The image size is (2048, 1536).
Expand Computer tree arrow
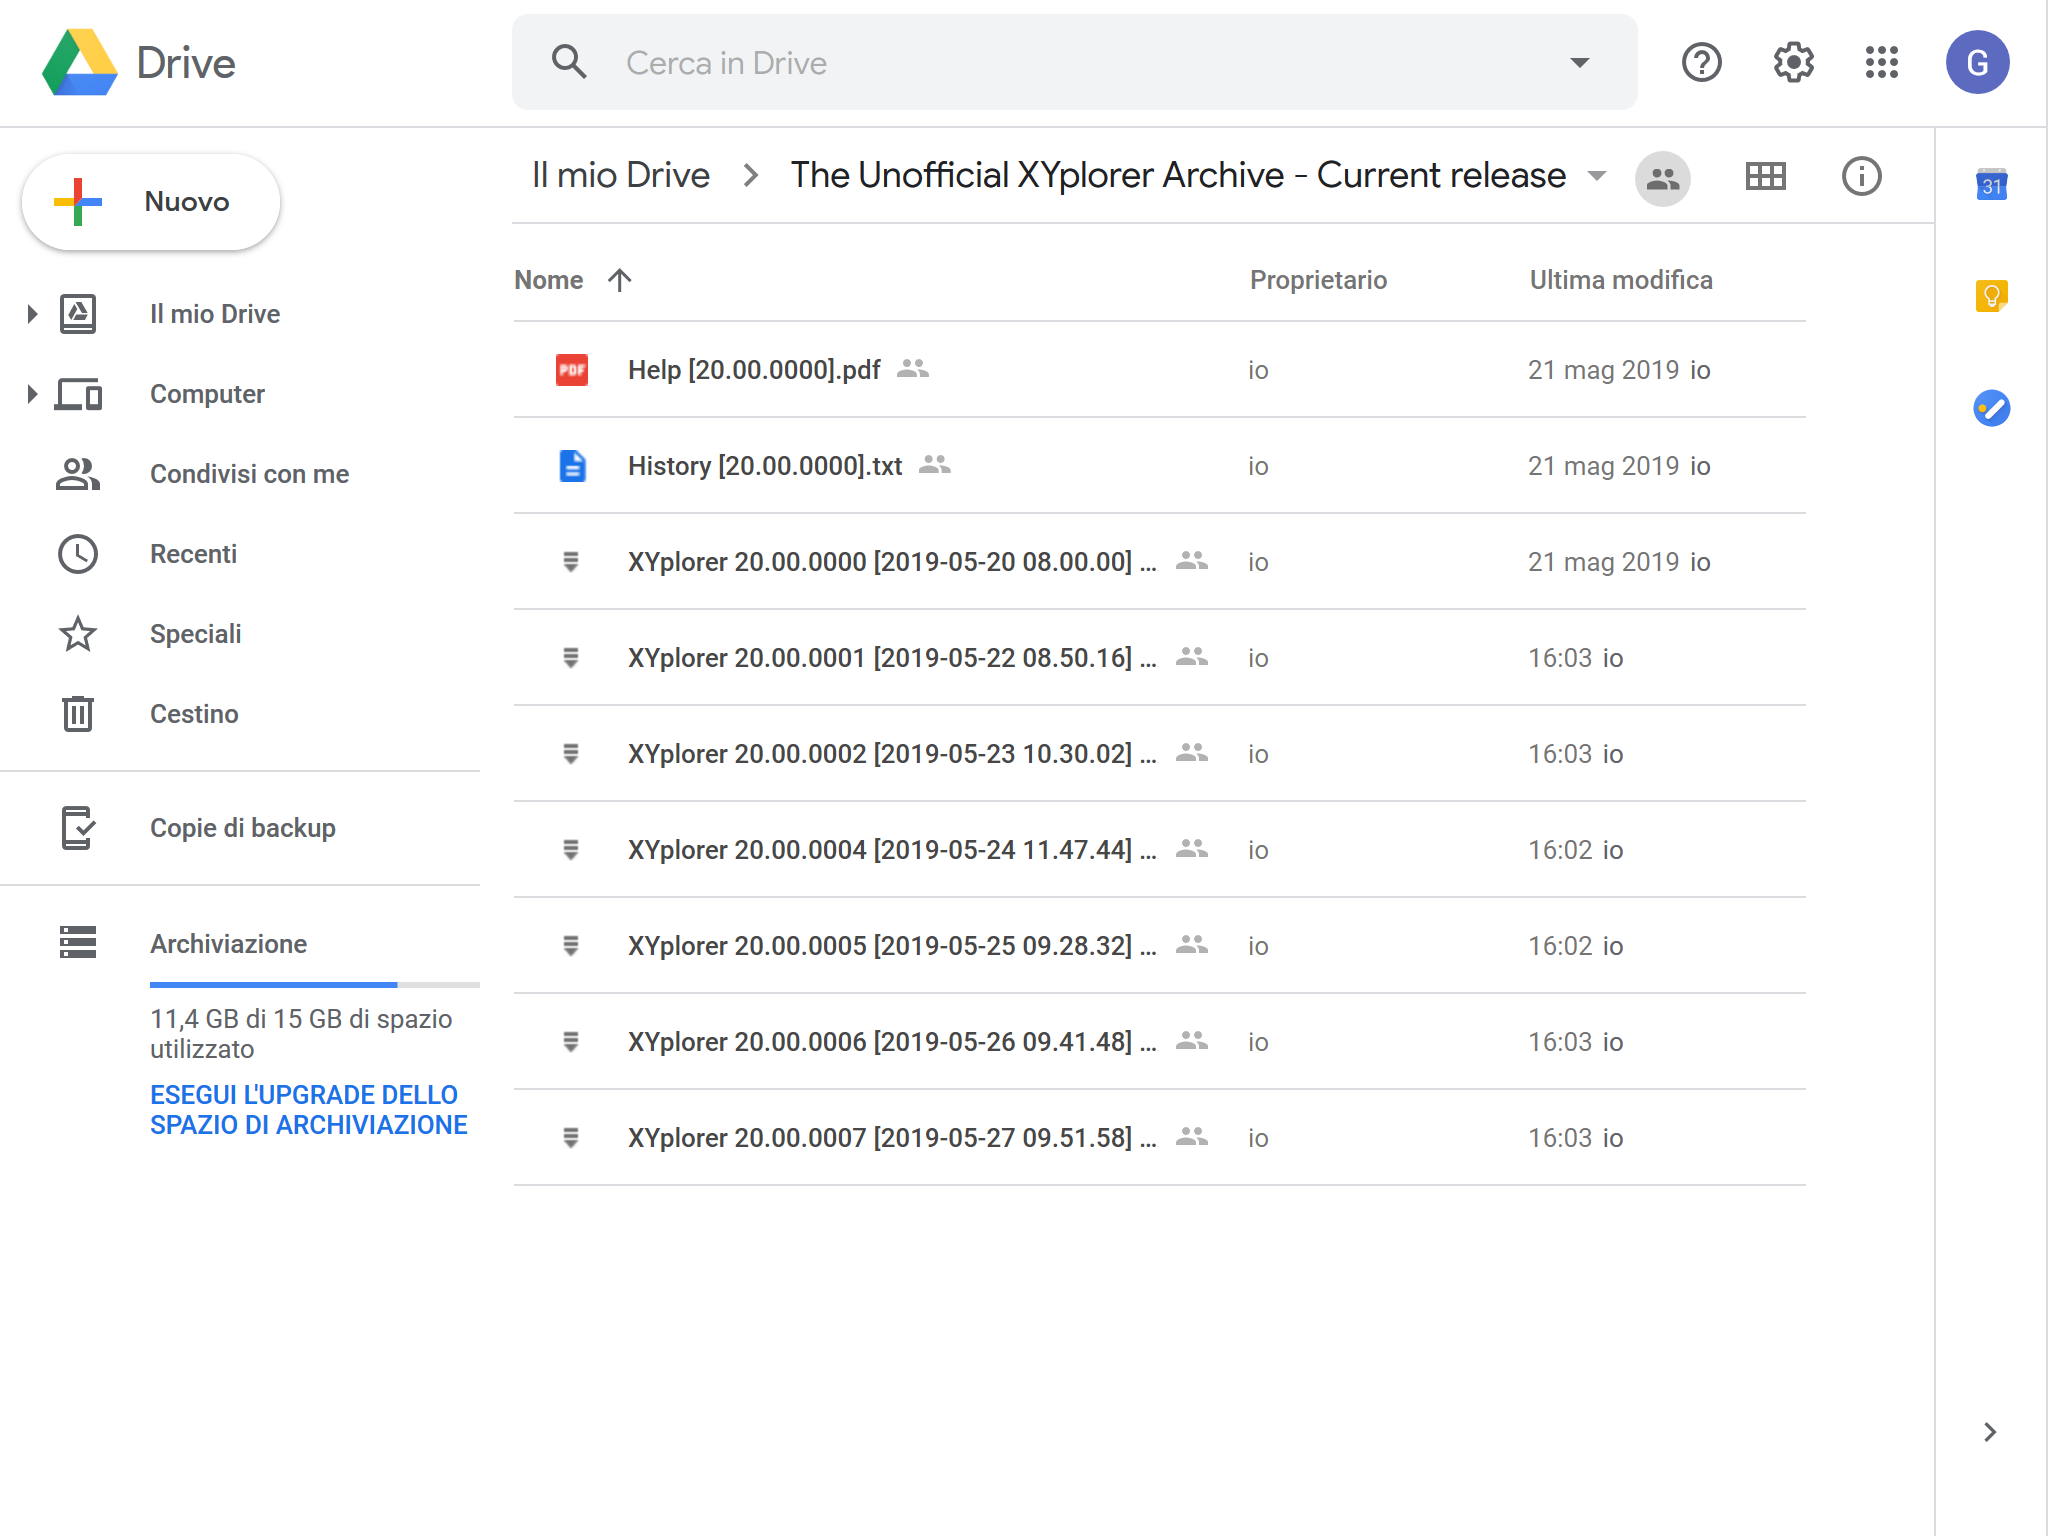click(x=32, y=394)
